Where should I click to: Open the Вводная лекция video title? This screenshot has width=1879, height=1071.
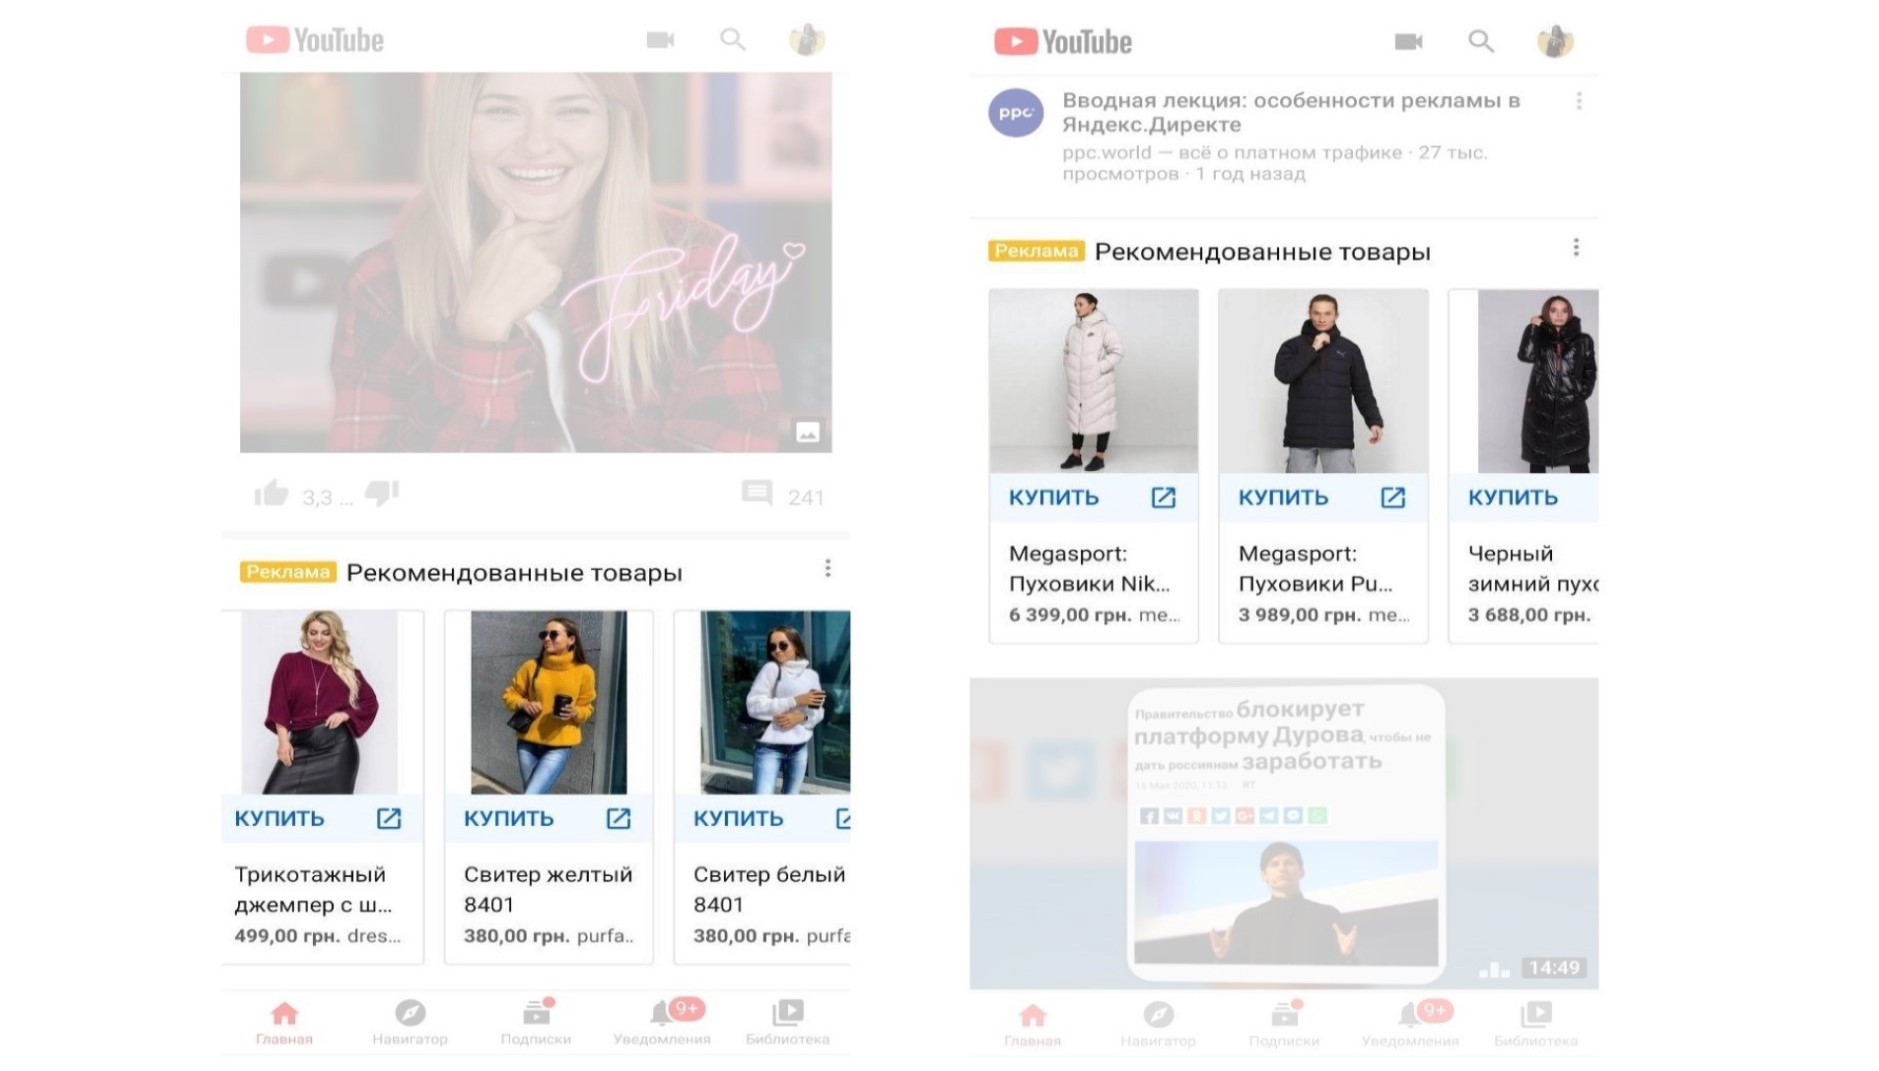pyautogui.click(x=1290, y=112)
